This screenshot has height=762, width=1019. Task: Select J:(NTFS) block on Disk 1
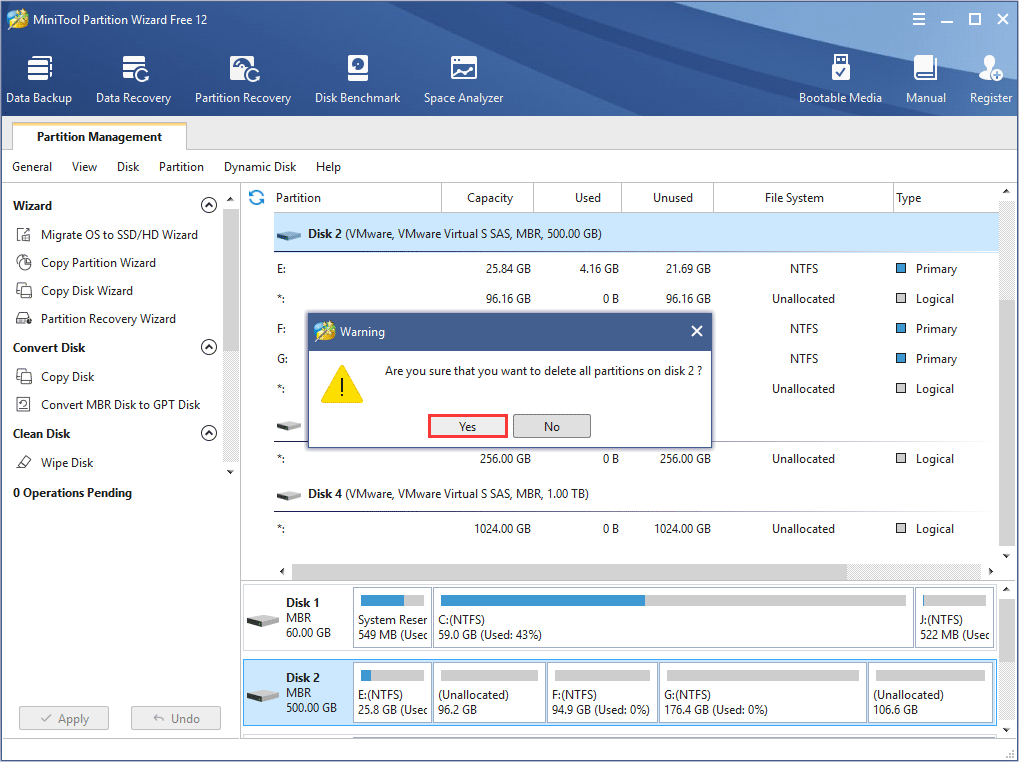point(955,618)
